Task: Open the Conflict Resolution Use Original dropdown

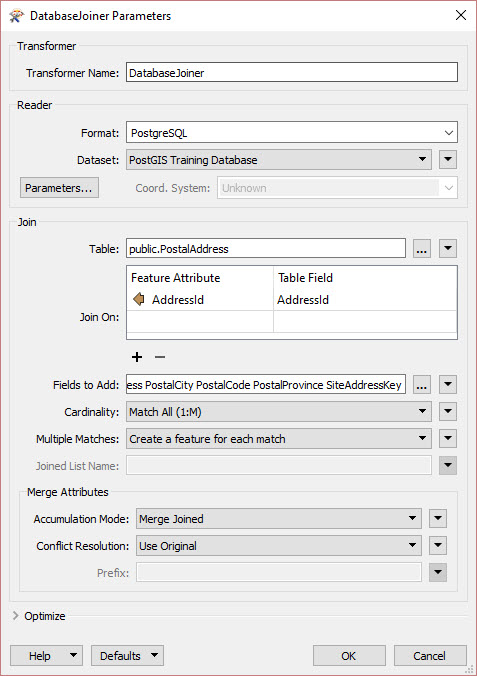Action: [x=279, y=546]
